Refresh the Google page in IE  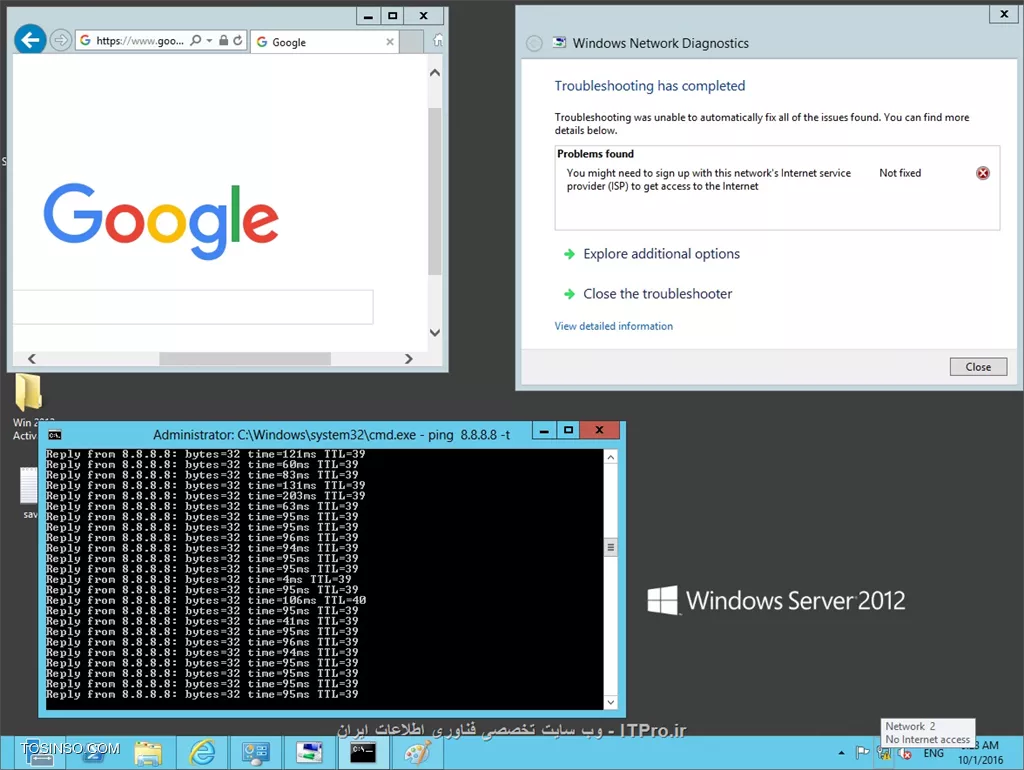238,40
